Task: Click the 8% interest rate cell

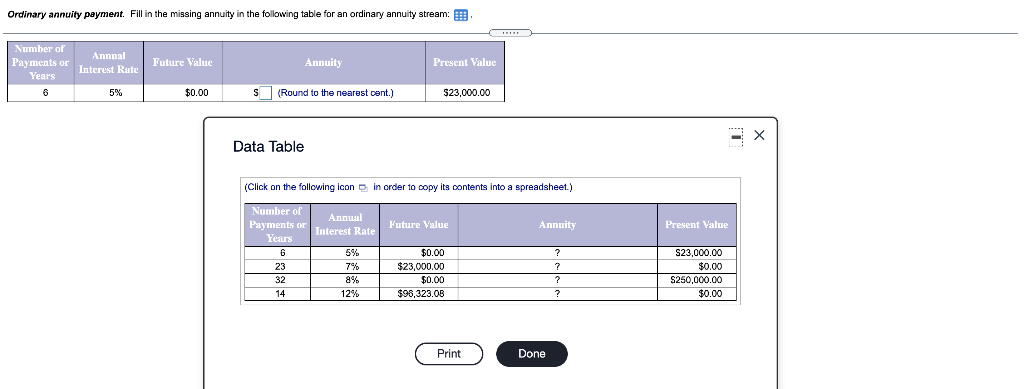Action: [345, 280]
